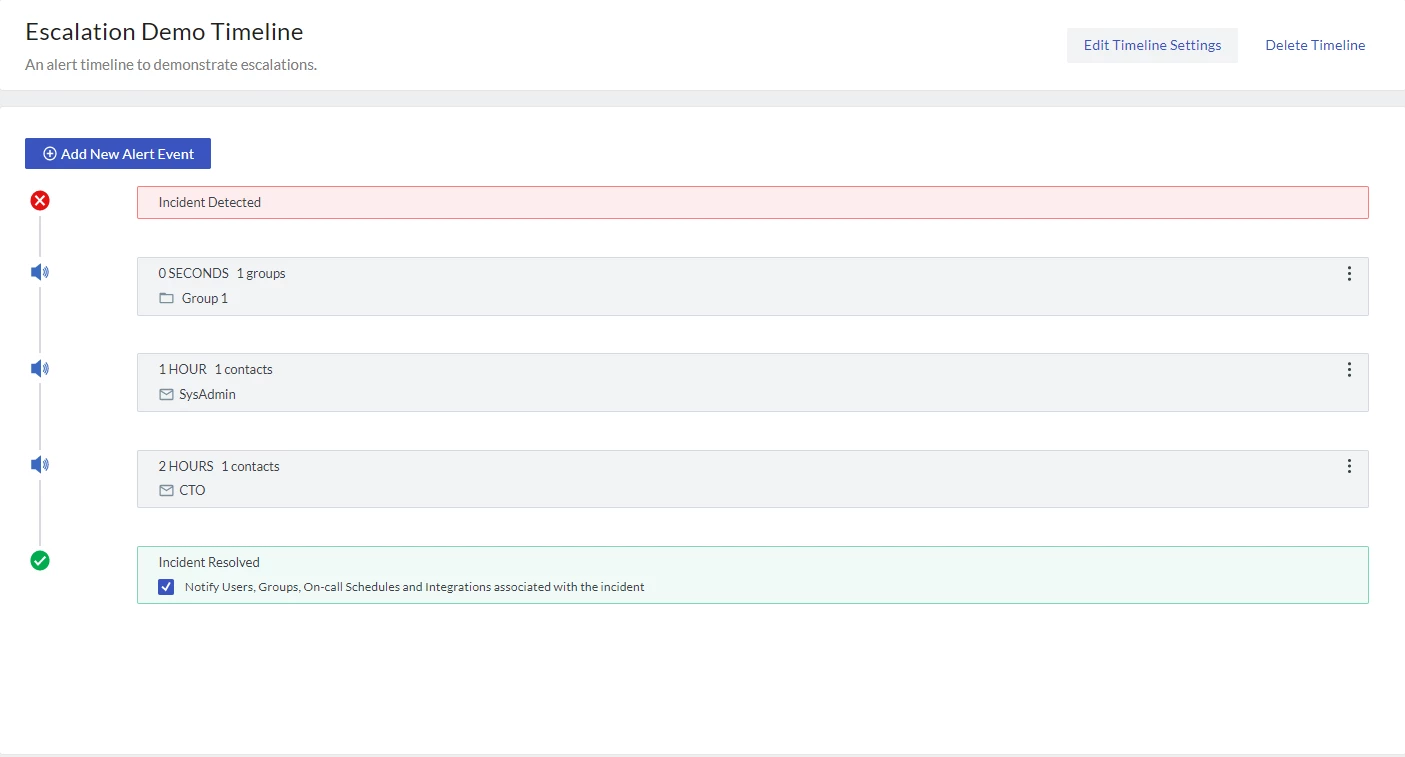The image size is (1405, 757).
Task: Click the 2 HOURS delay label
Action: [186, 466]
